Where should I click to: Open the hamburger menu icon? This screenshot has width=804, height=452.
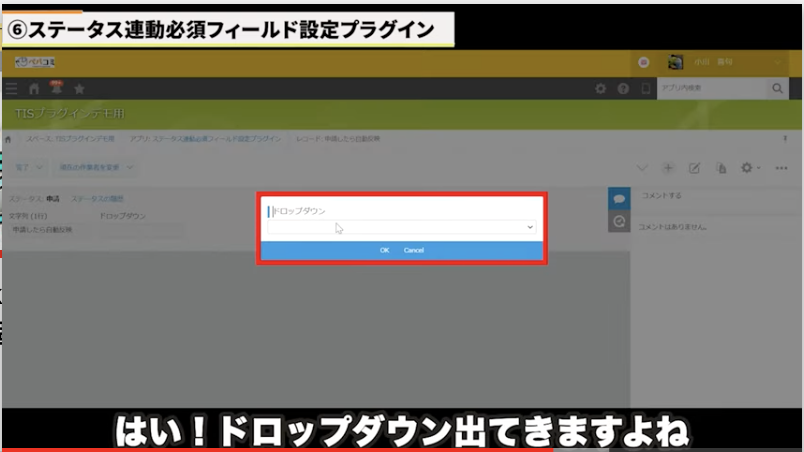[12, 89]
